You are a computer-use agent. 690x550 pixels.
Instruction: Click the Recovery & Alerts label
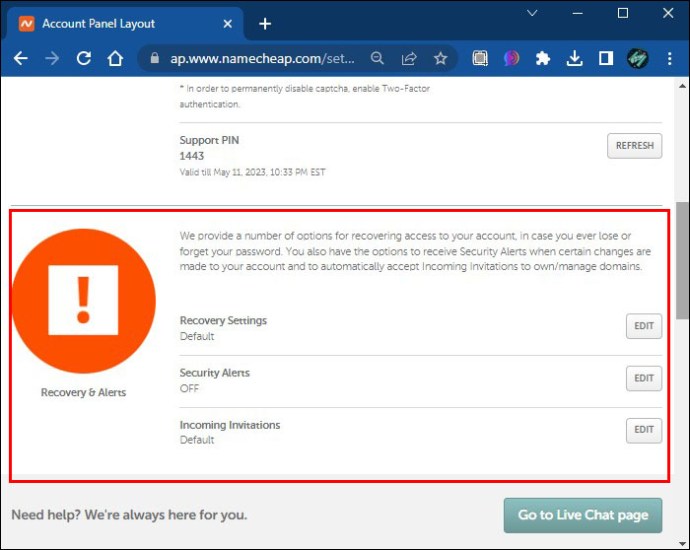point(84,392)
